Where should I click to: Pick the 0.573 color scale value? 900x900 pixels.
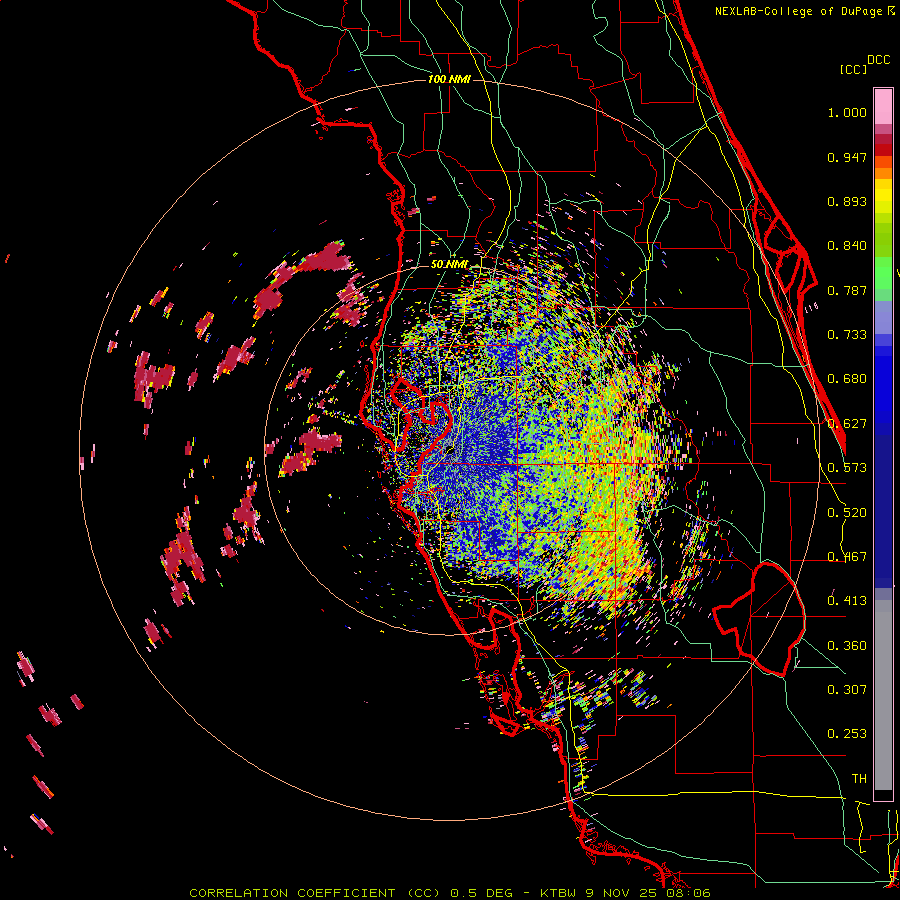point(847,468)
